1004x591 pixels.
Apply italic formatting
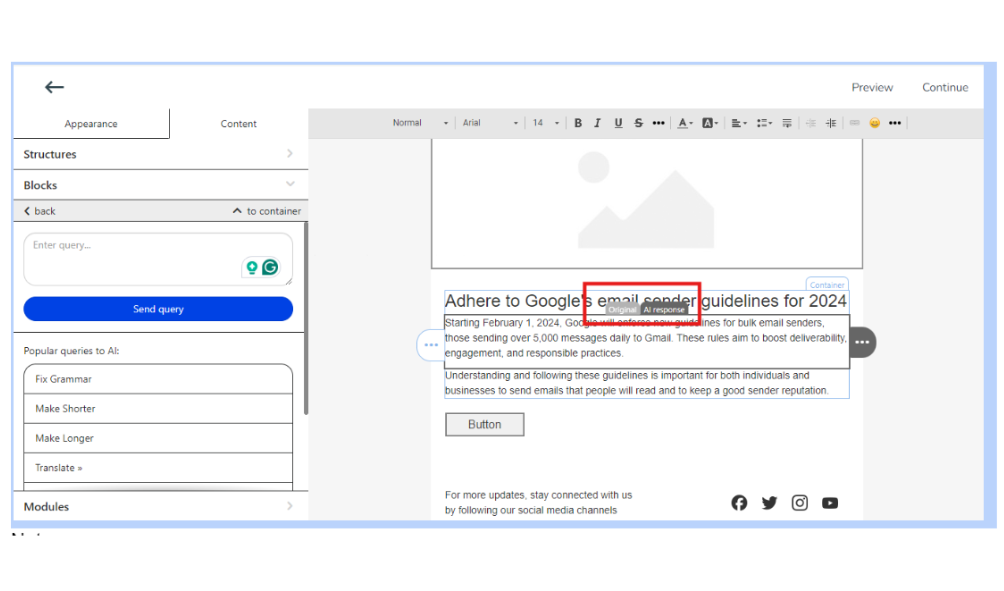point(597,123)
